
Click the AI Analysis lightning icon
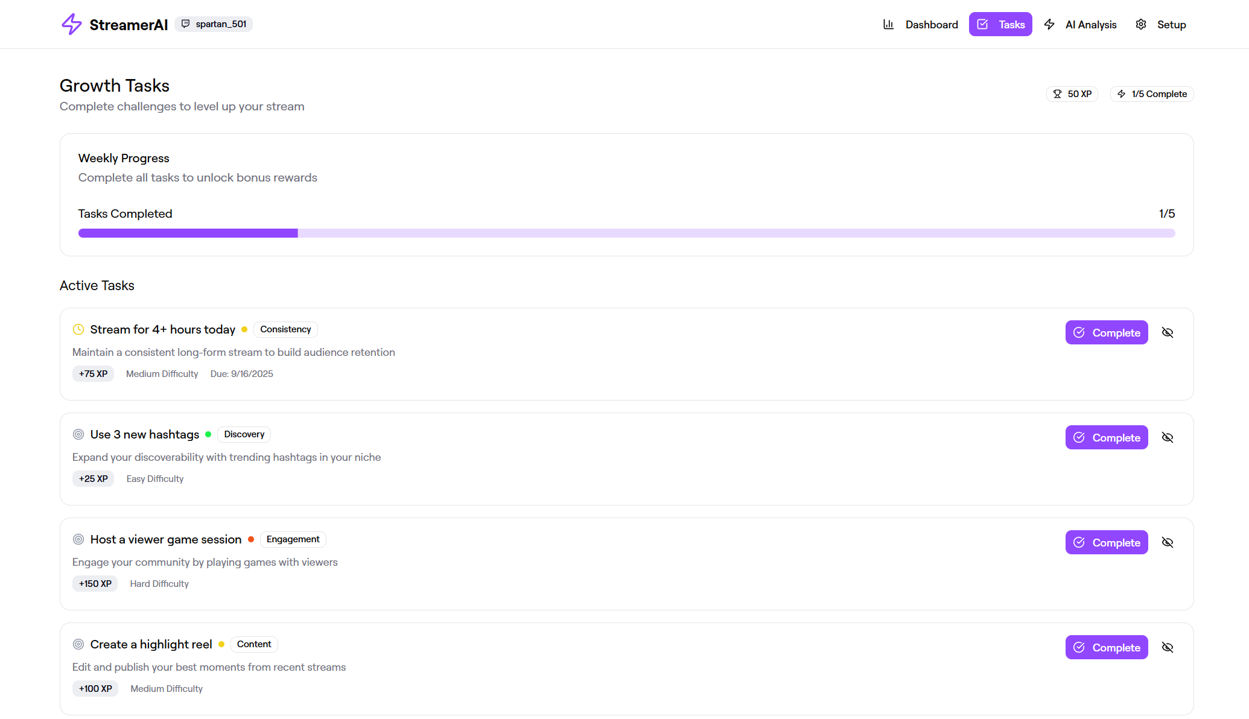[x=1049, y=24]
